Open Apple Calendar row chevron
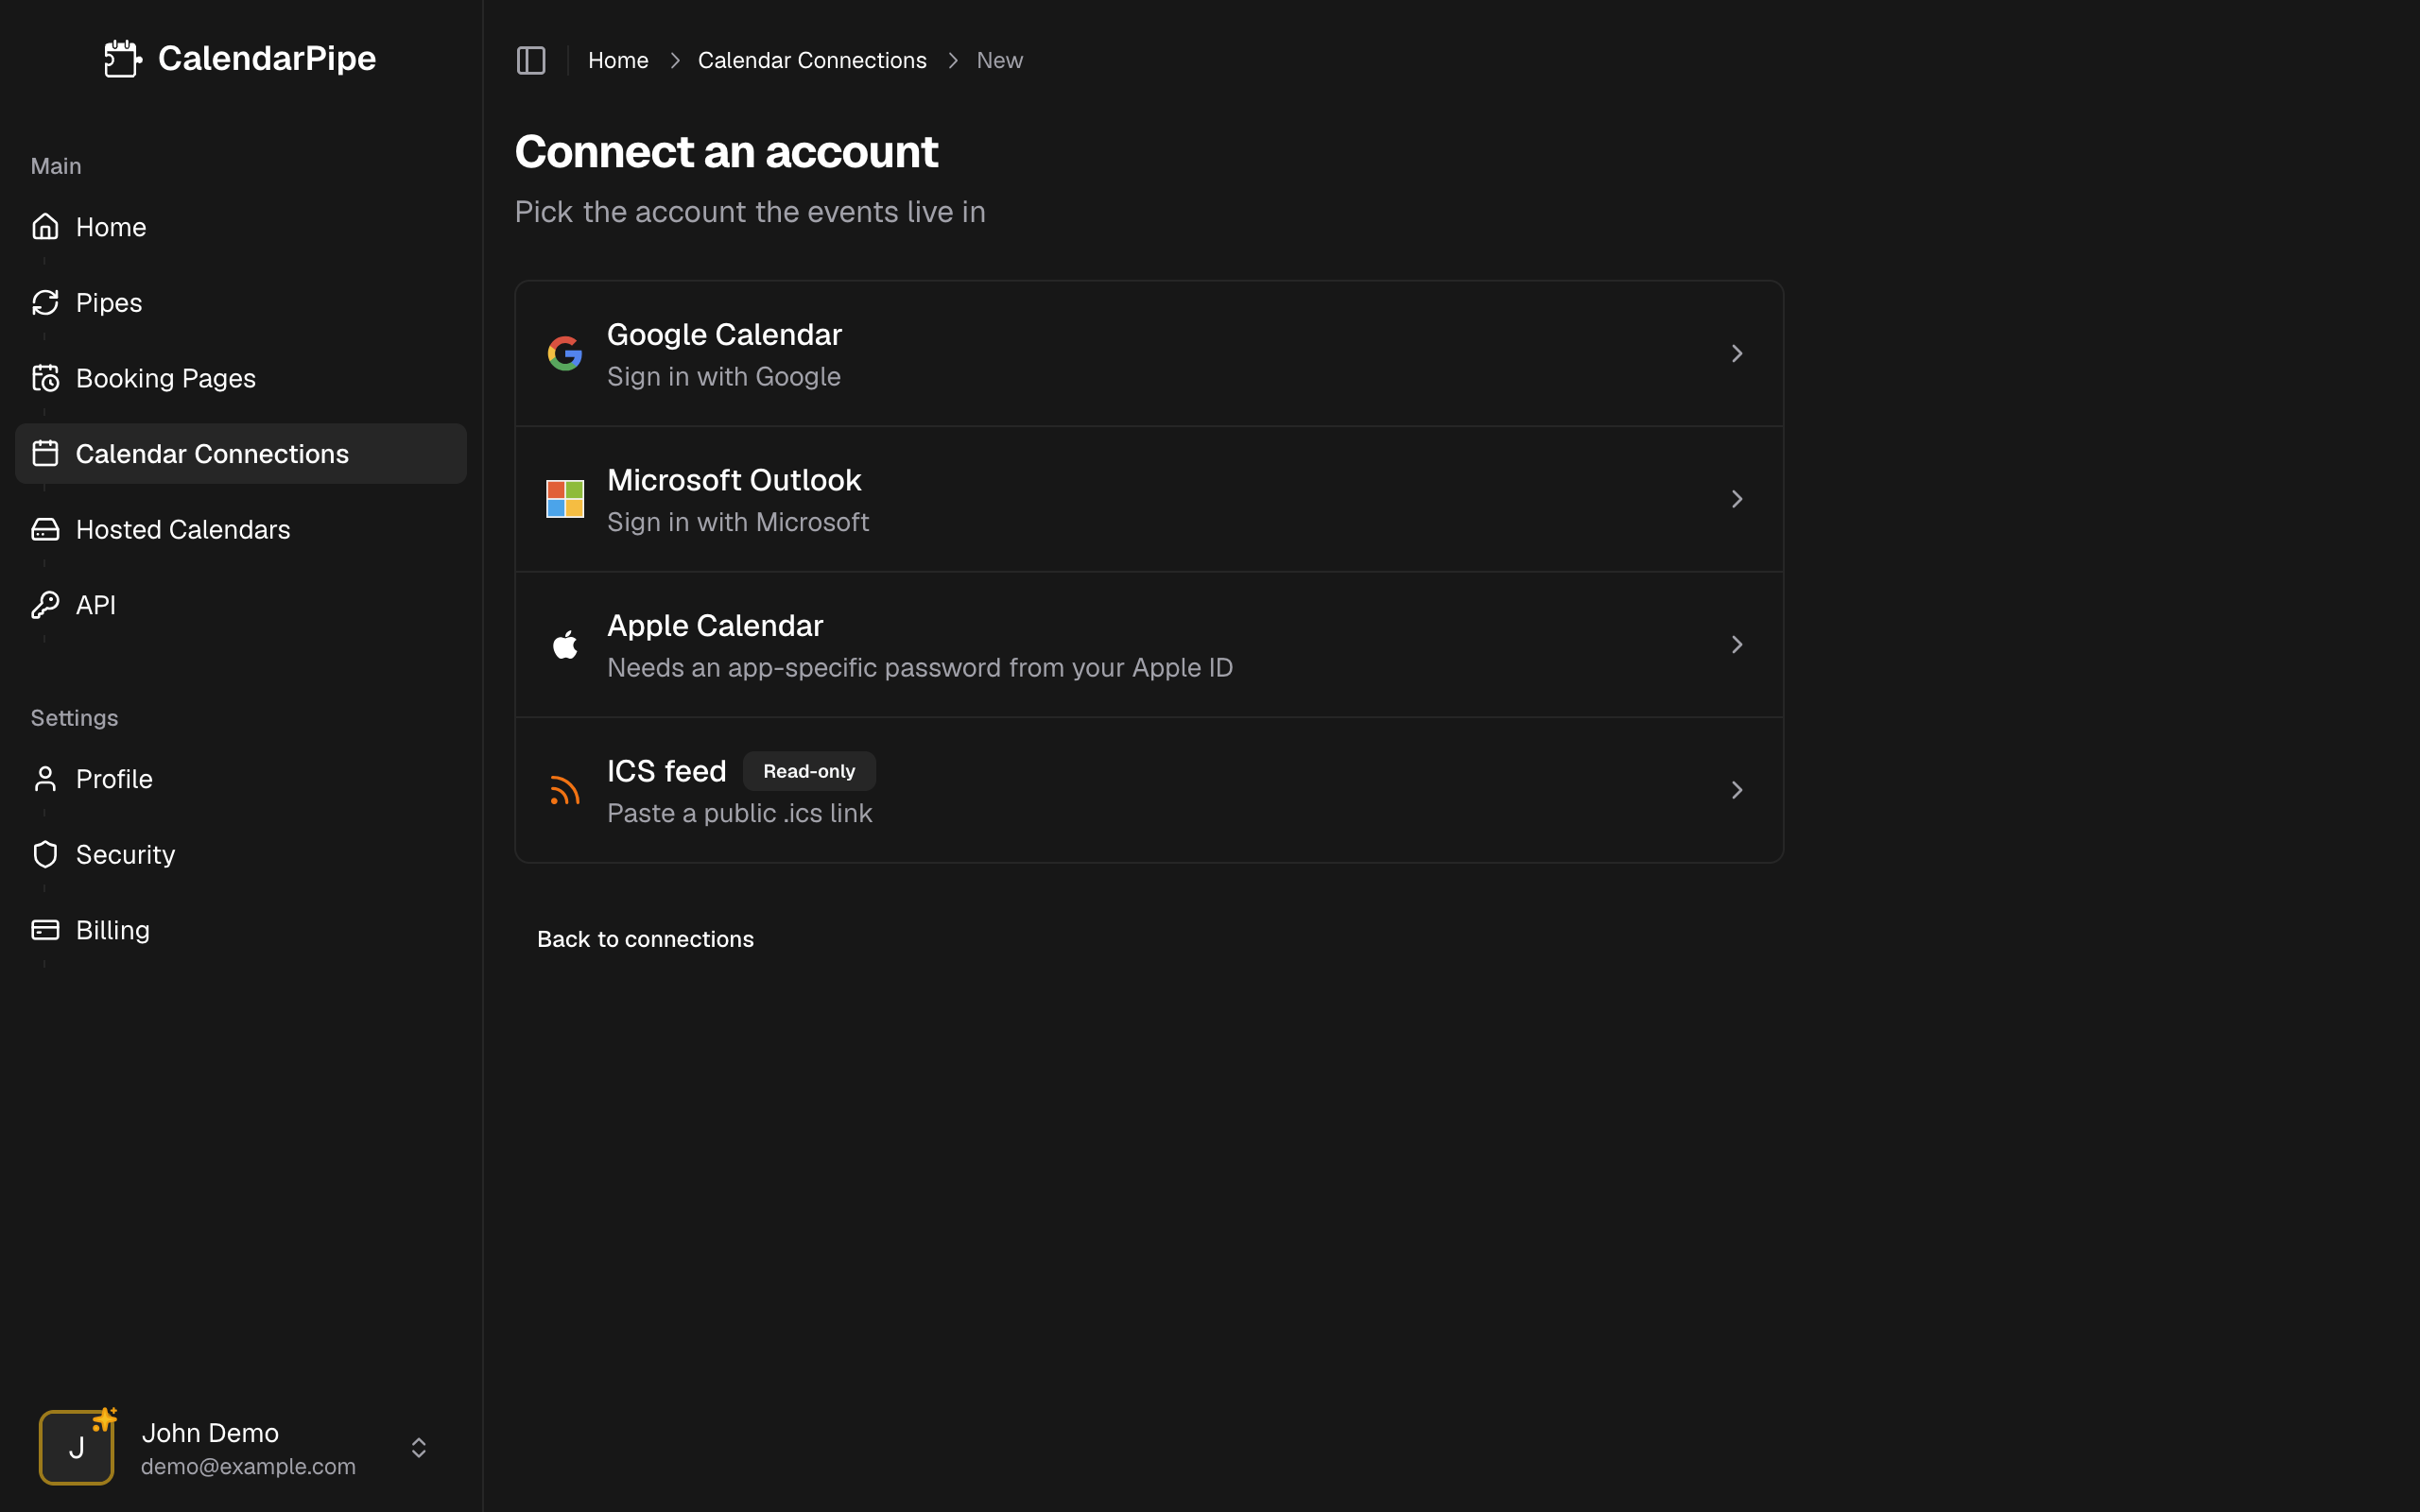The width and height of the screenshot is (2420, 1512). pyautogui.click(x=1737, y=645)
